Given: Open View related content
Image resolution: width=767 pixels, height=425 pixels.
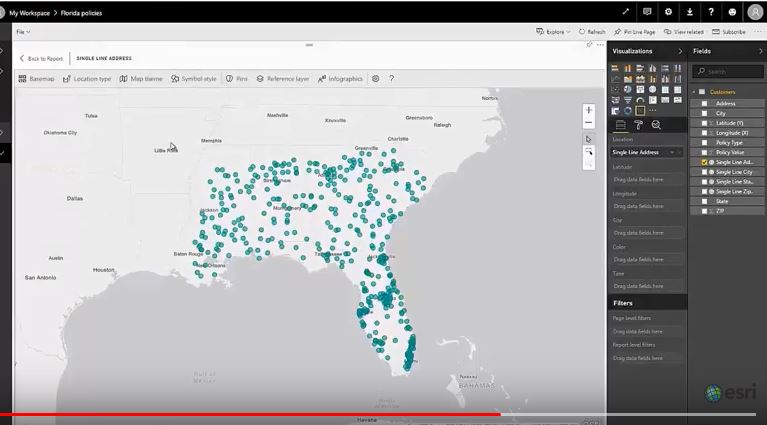Looking at the screenshot, I should 683,32.
